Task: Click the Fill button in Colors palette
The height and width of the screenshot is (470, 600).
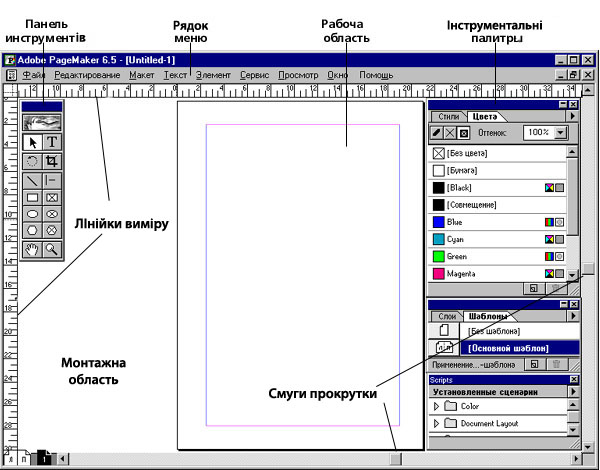Action: (450, 133)
